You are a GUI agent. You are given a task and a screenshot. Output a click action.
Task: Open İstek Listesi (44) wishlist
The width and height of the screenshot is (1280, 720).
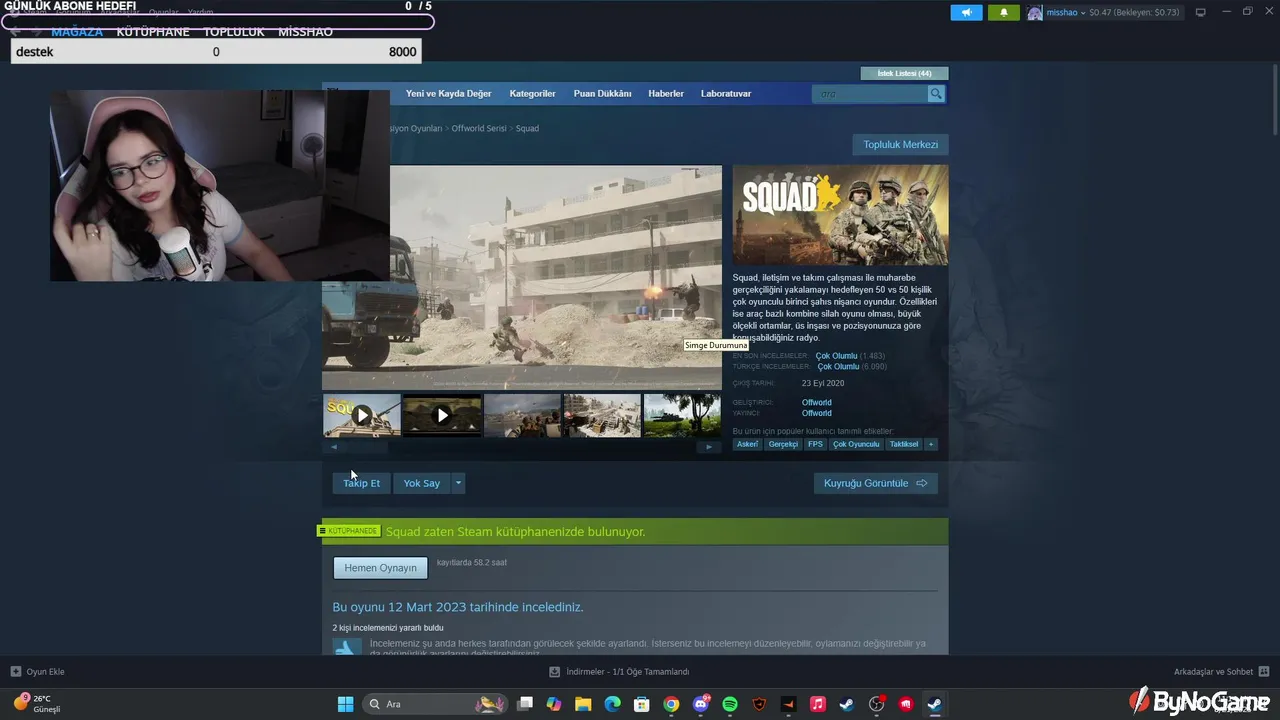point(904,73)
